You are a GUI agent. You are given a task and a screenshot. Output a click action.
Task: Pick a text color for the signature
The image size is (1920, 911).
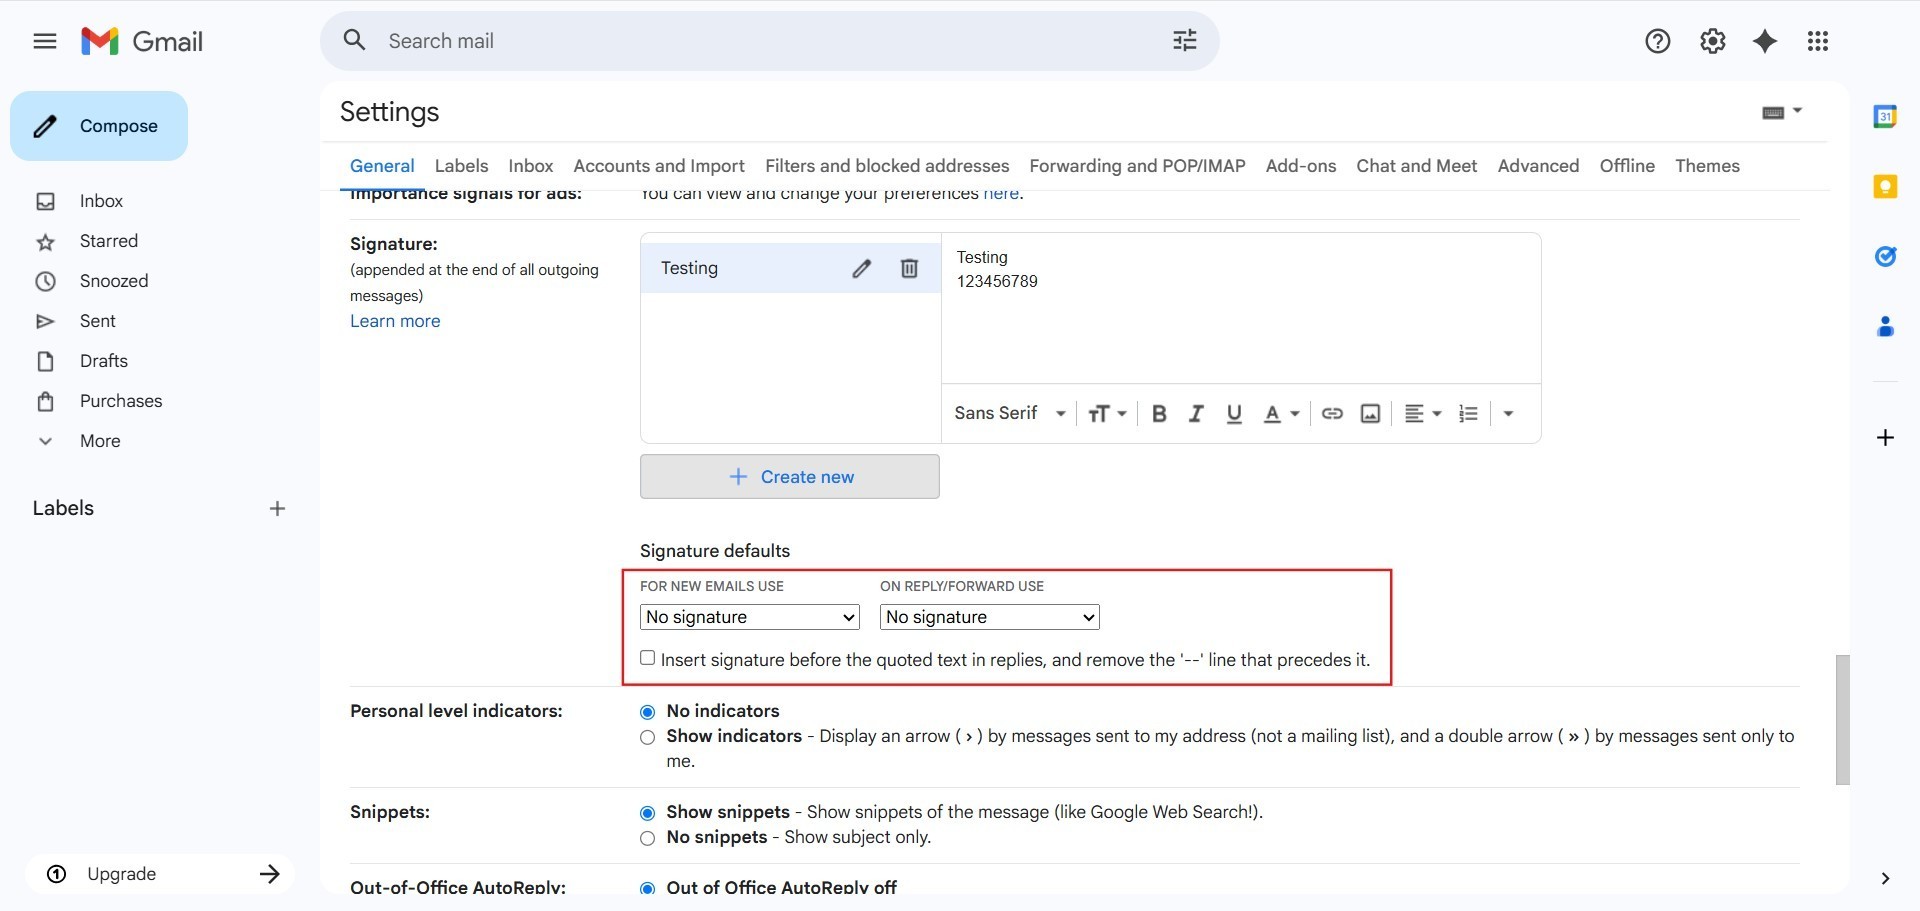click(x=1280, y=414)
